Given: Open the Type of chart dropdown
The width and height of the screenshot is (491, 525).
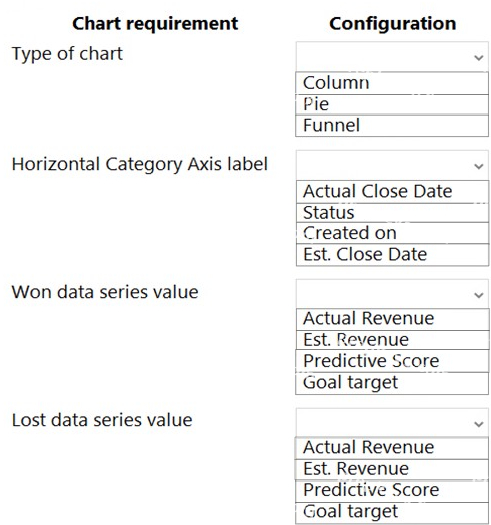Looking at the screenshot, I should click(x=392, y=57).
